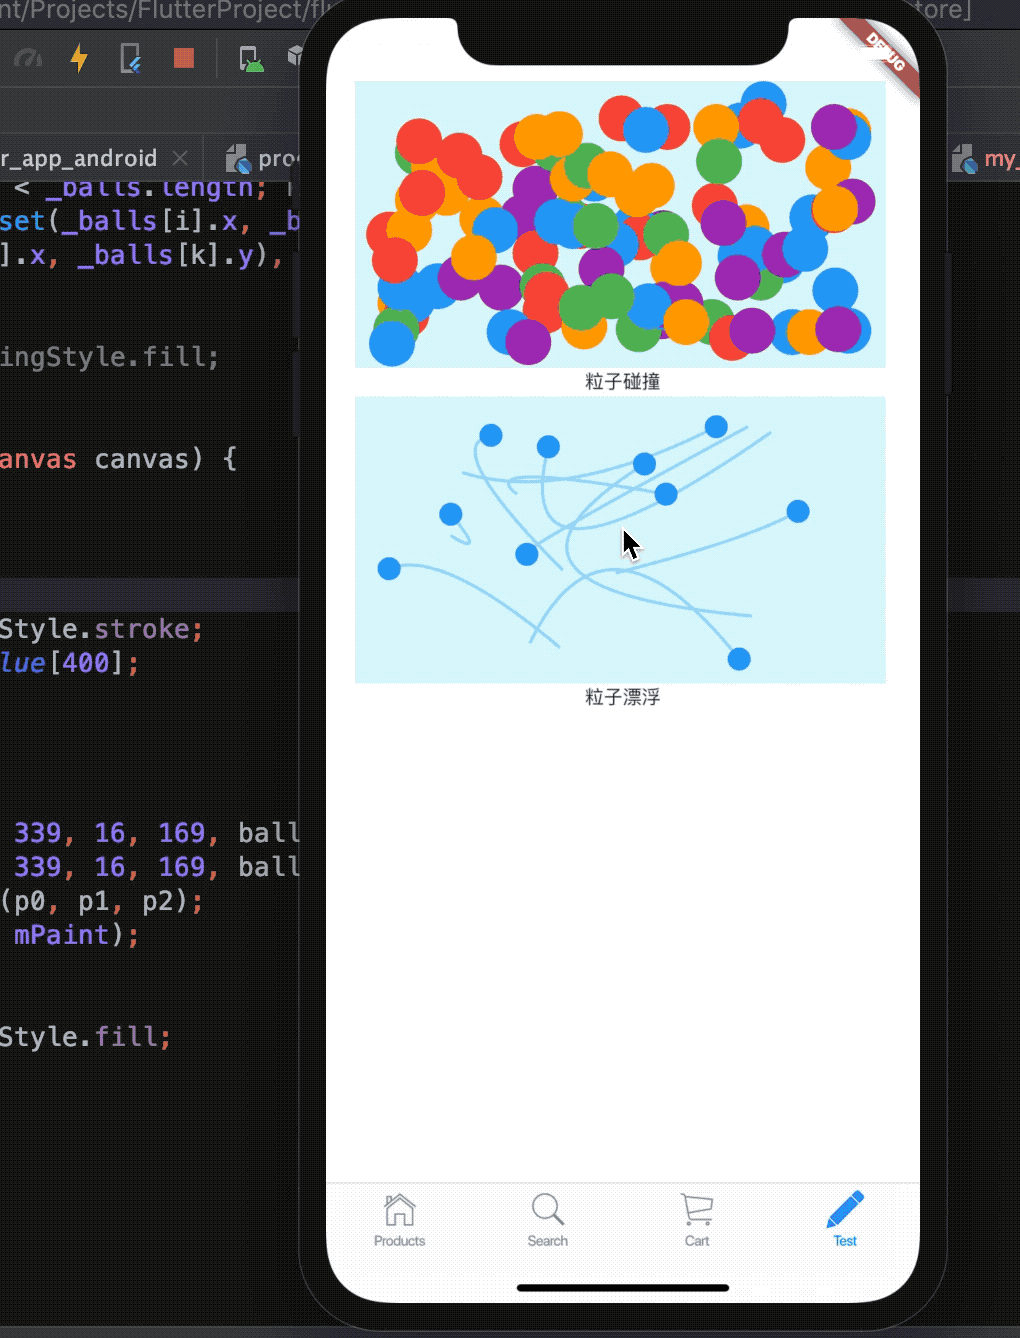Open the Android profiler gauge icon
The width and height of the screenshot is (1020, 1338).
tap(27, 58)
